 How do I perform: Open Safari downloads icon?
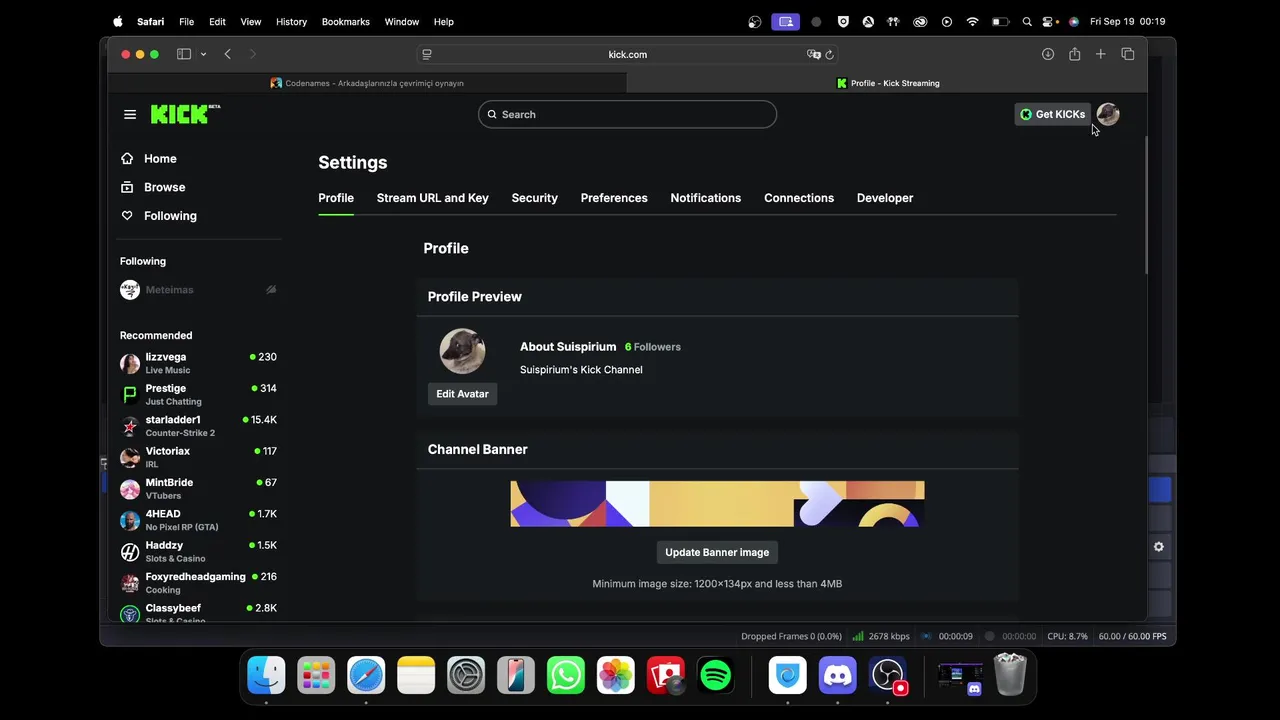(x=1048, y=54)
